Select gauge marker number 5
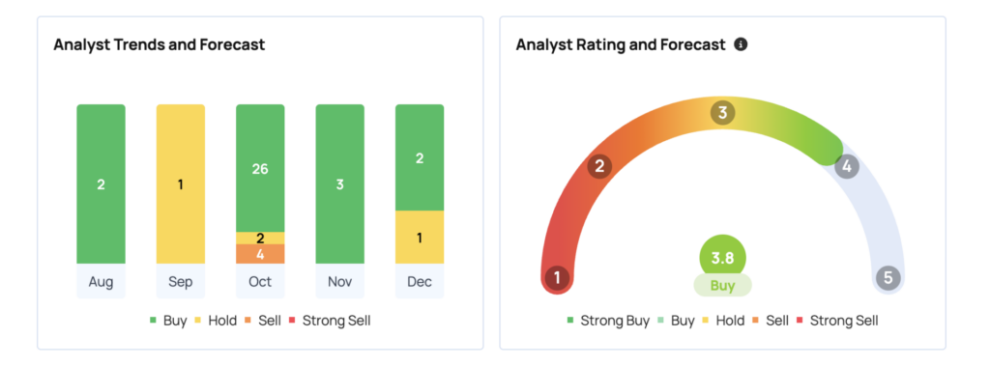This screenshot has height=366, width=990. coord(888,278)
